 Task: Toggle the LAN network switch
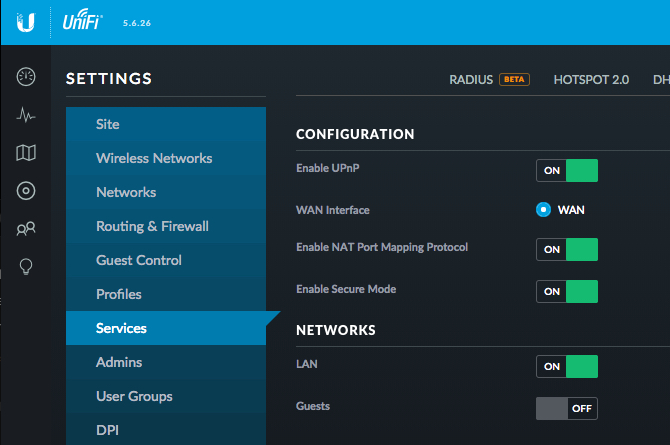567,367
